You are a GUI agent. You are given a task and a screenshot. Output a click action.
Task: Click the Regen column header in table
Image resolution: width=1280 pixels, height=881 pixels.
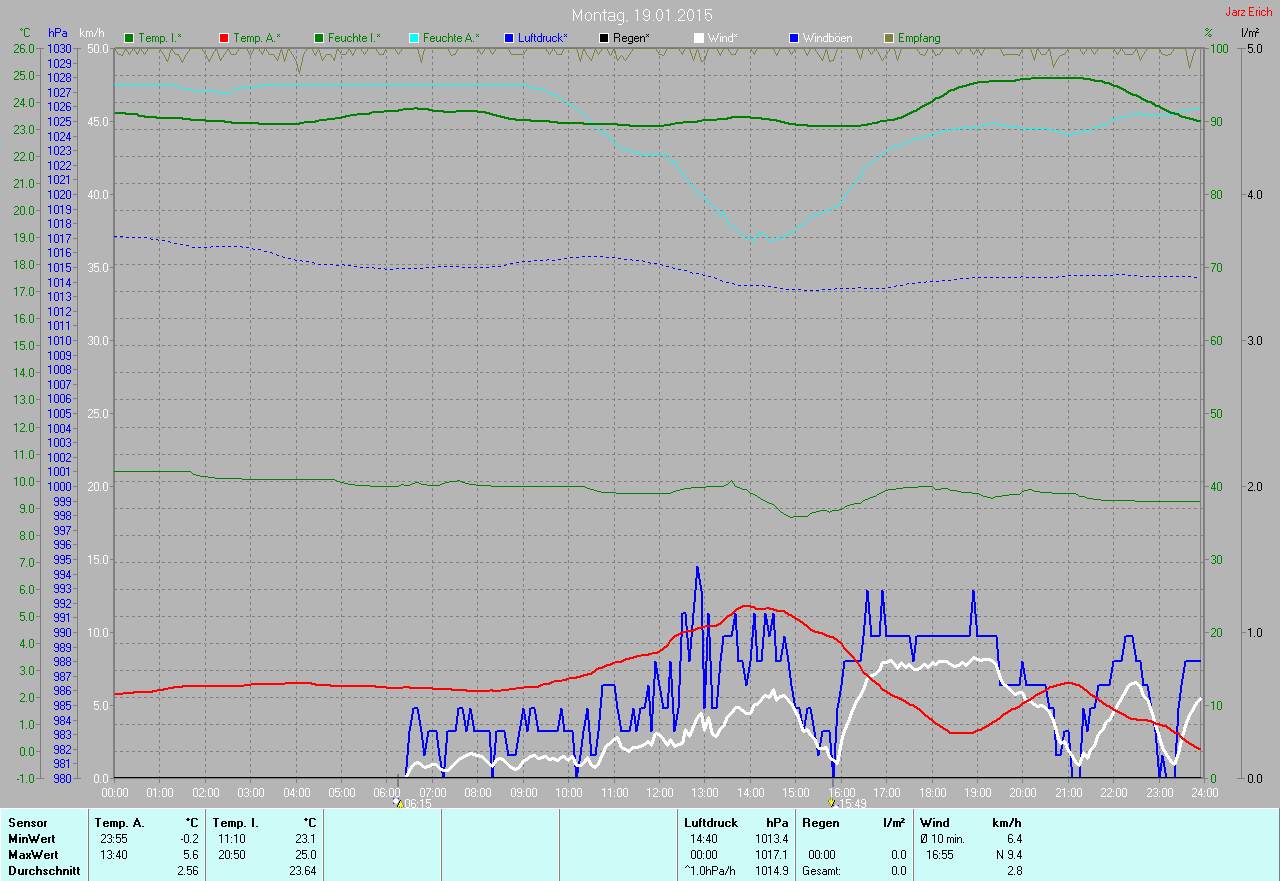820,822
